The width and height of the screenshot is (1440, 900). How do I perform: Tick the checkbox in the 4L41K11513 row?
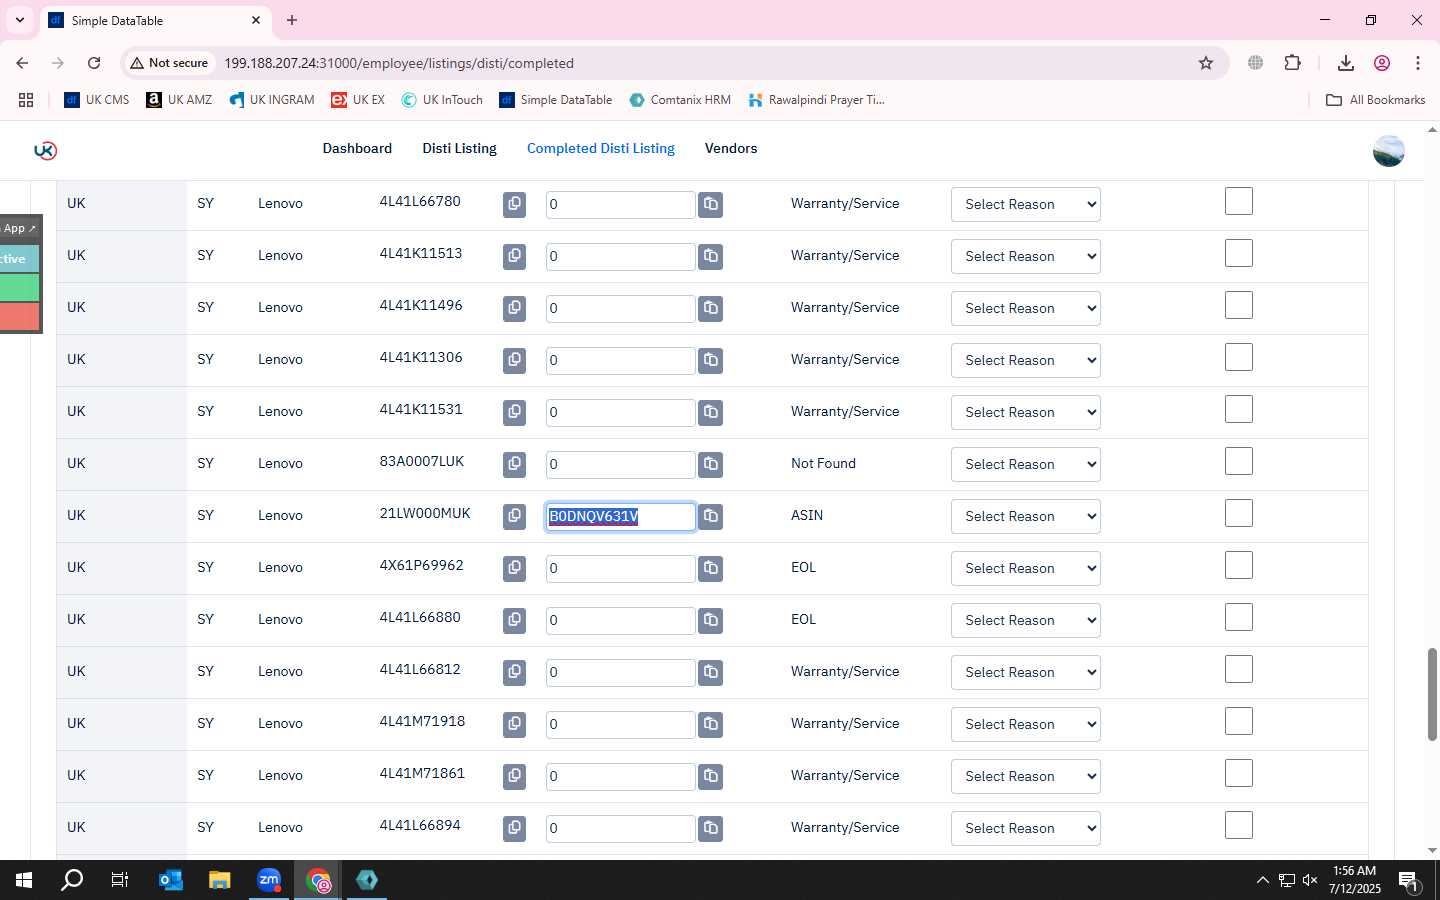coord(1239,253)
